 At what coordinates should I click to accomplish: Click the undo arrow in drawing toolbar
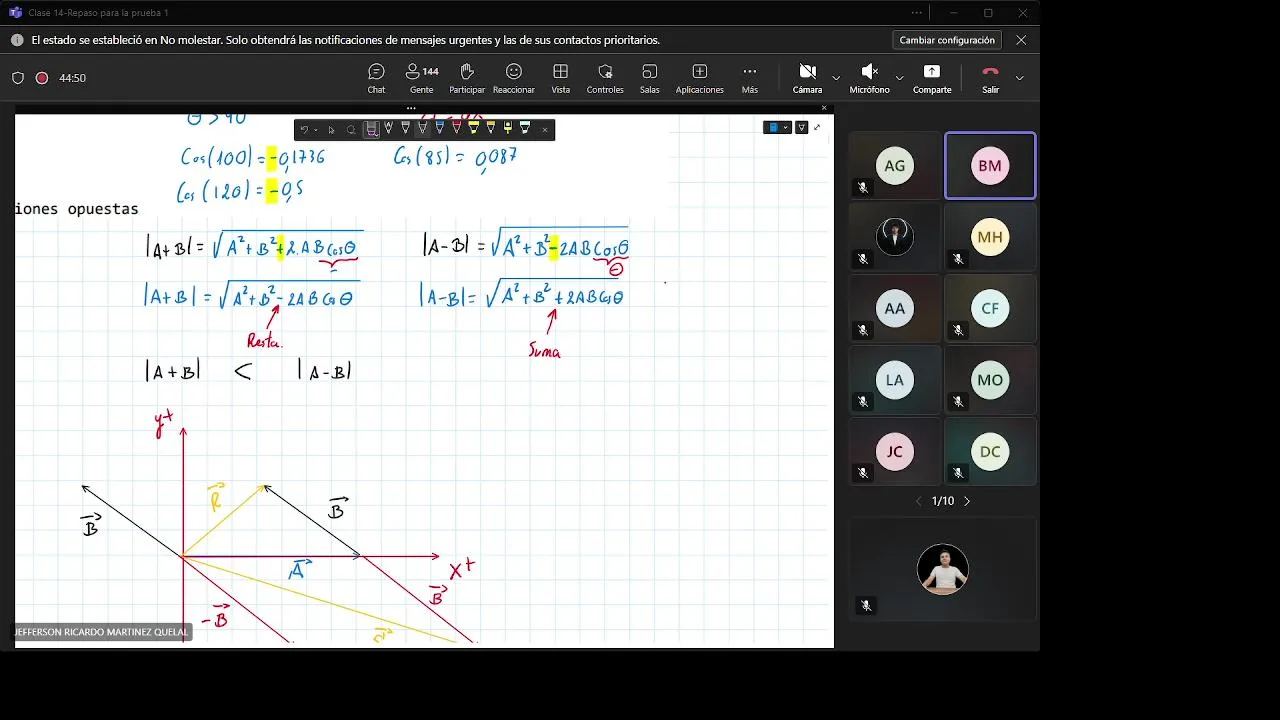click(304, 130)
